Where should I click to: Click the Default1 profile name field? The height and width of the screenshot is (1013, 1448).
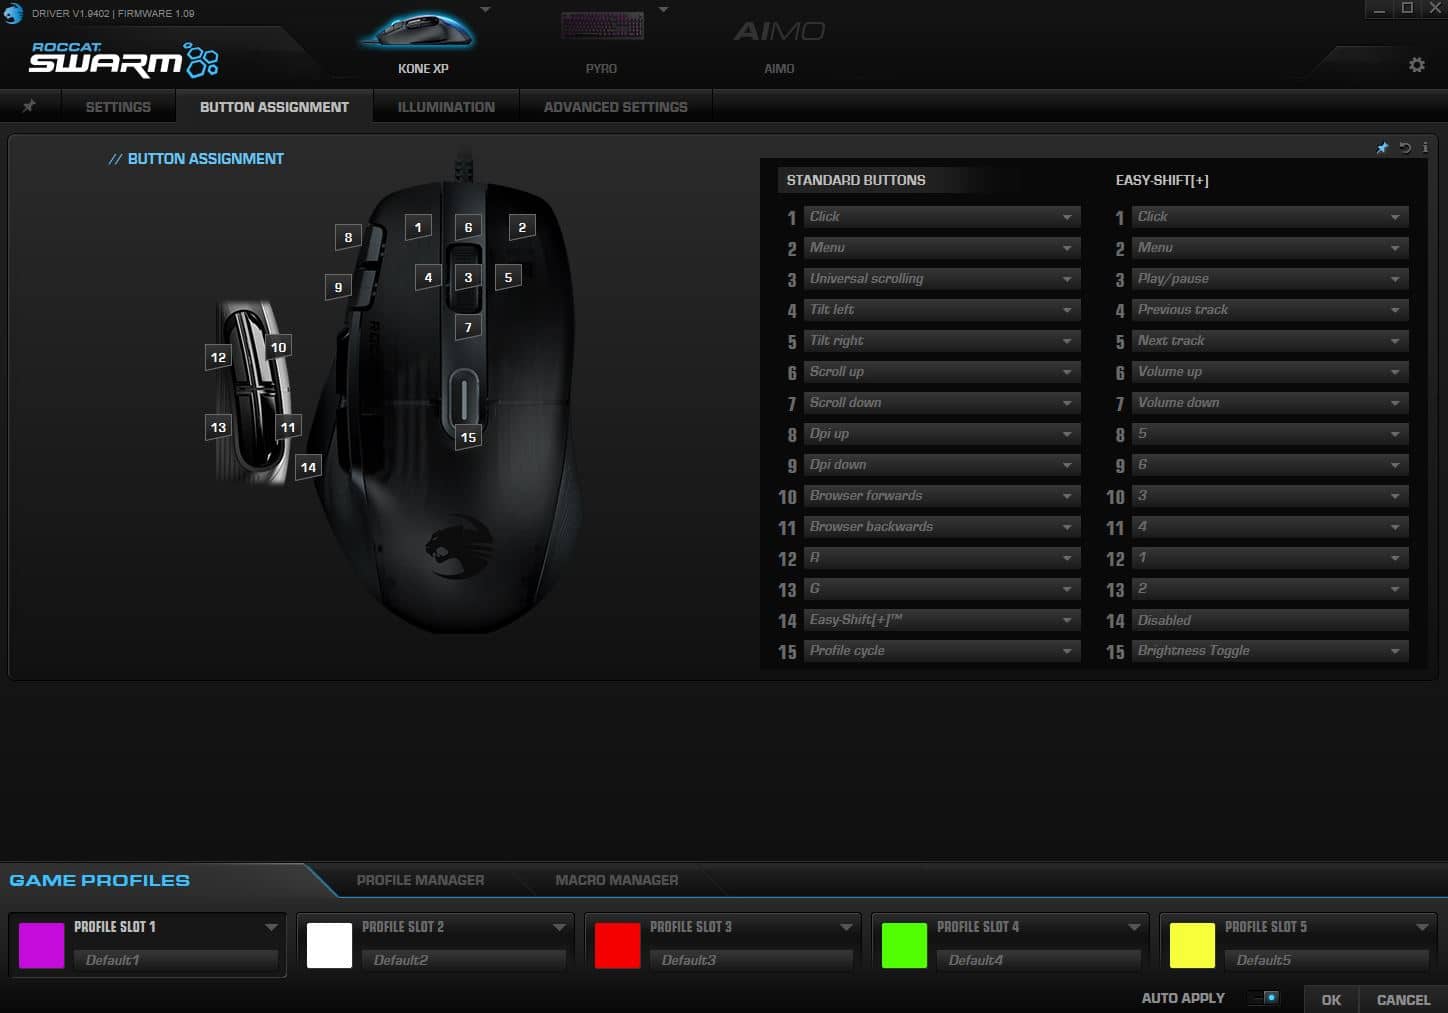coord(176,960)
